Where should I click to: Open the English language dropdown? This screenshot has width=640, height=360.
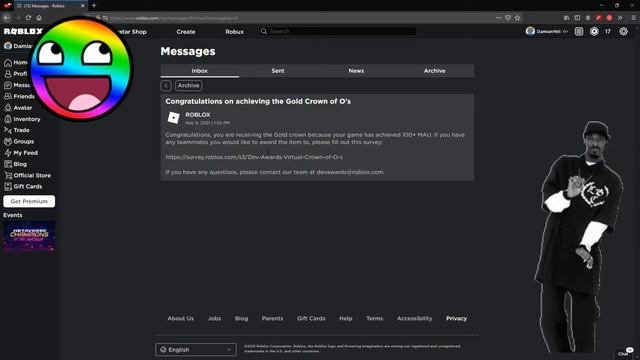coord(196,350)
